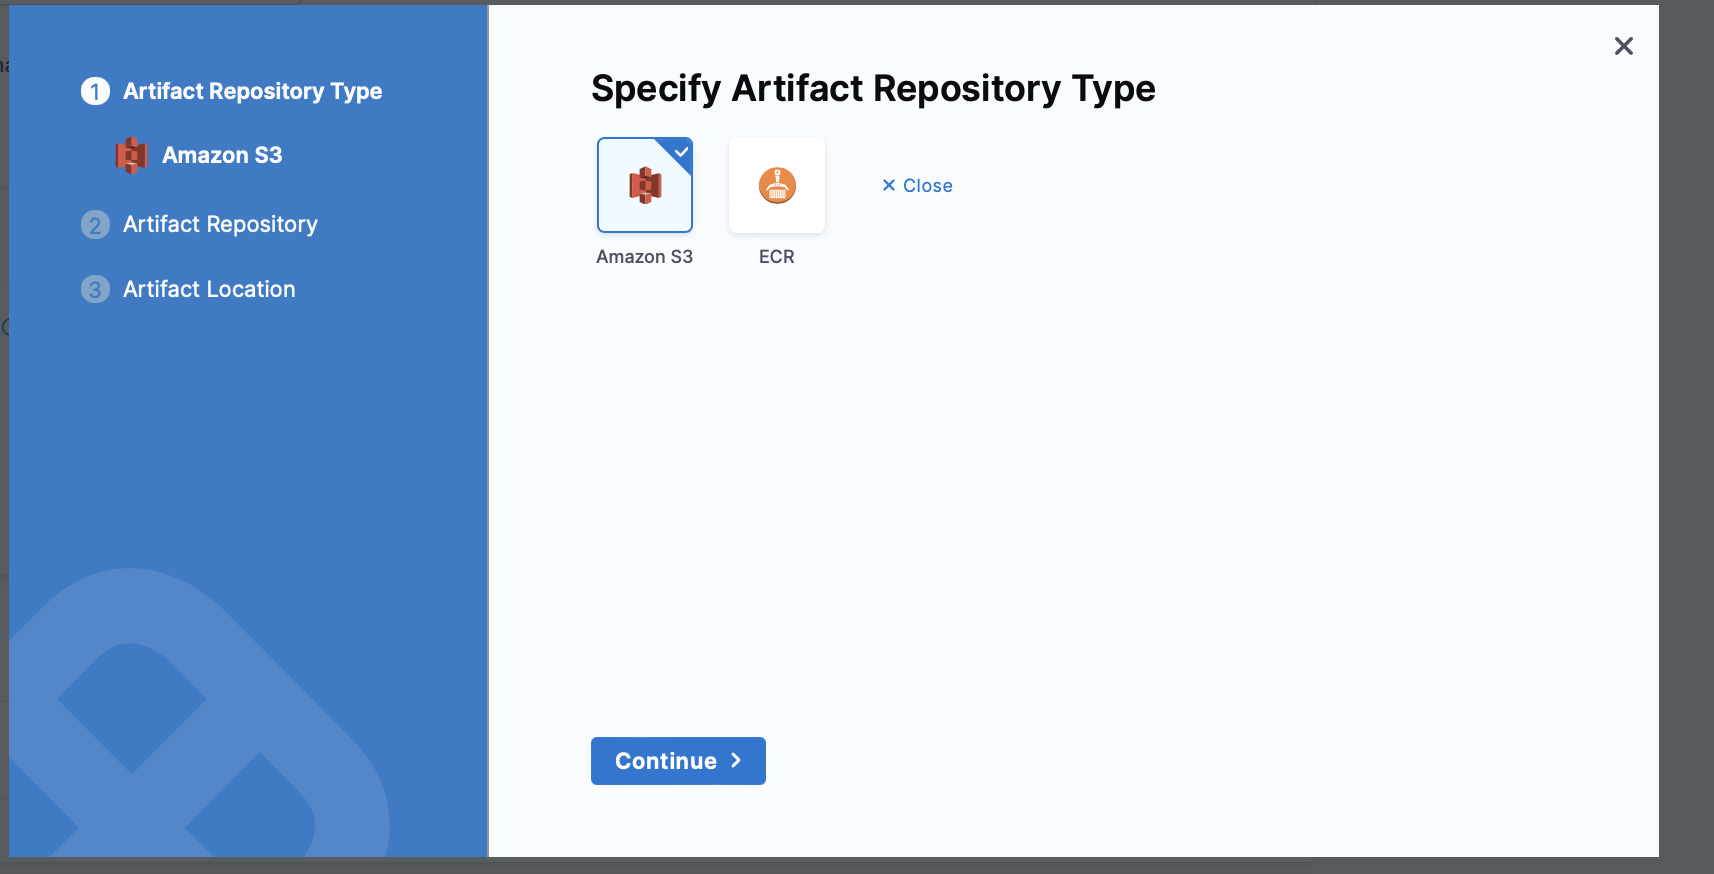Click the Continue button

pyautogui.click(x=678, y=761)
